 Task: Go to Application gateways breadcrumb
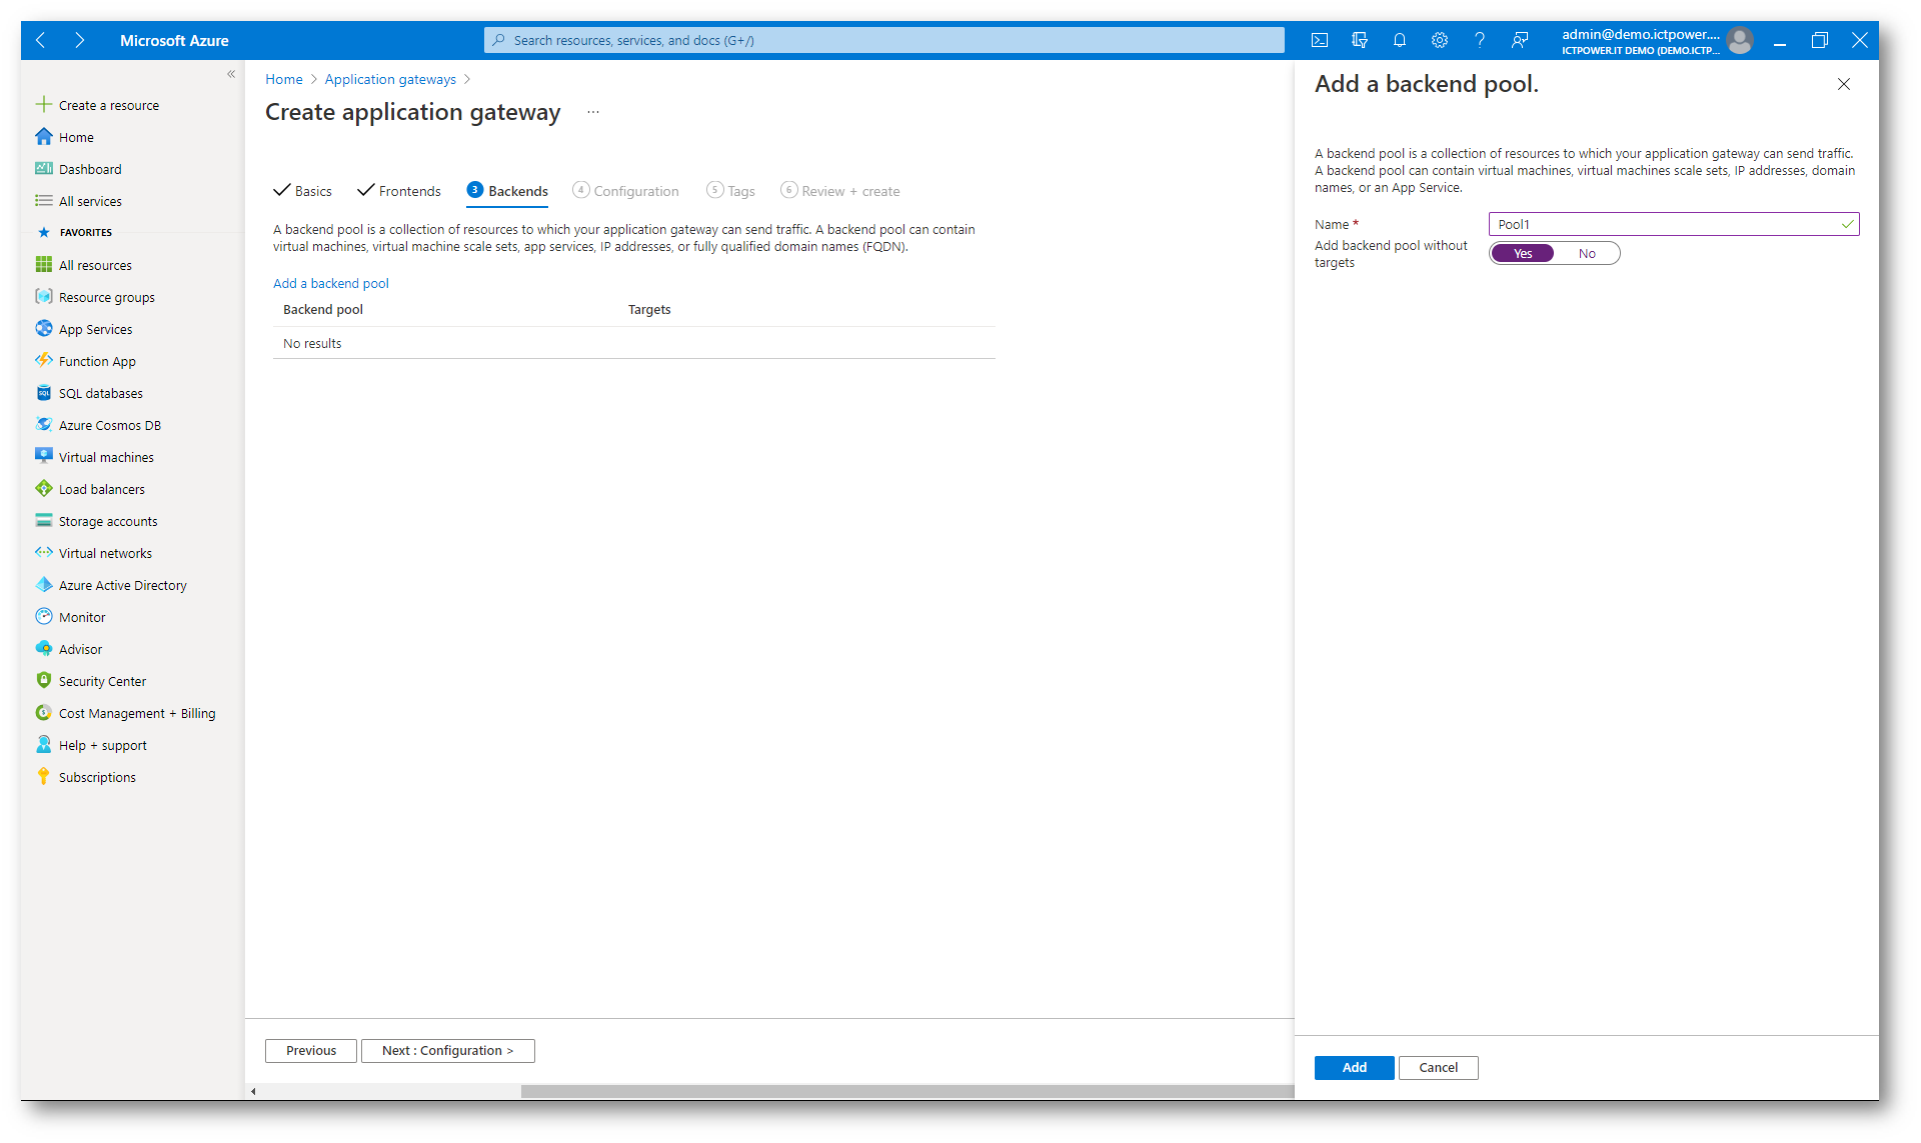[390, 79]
